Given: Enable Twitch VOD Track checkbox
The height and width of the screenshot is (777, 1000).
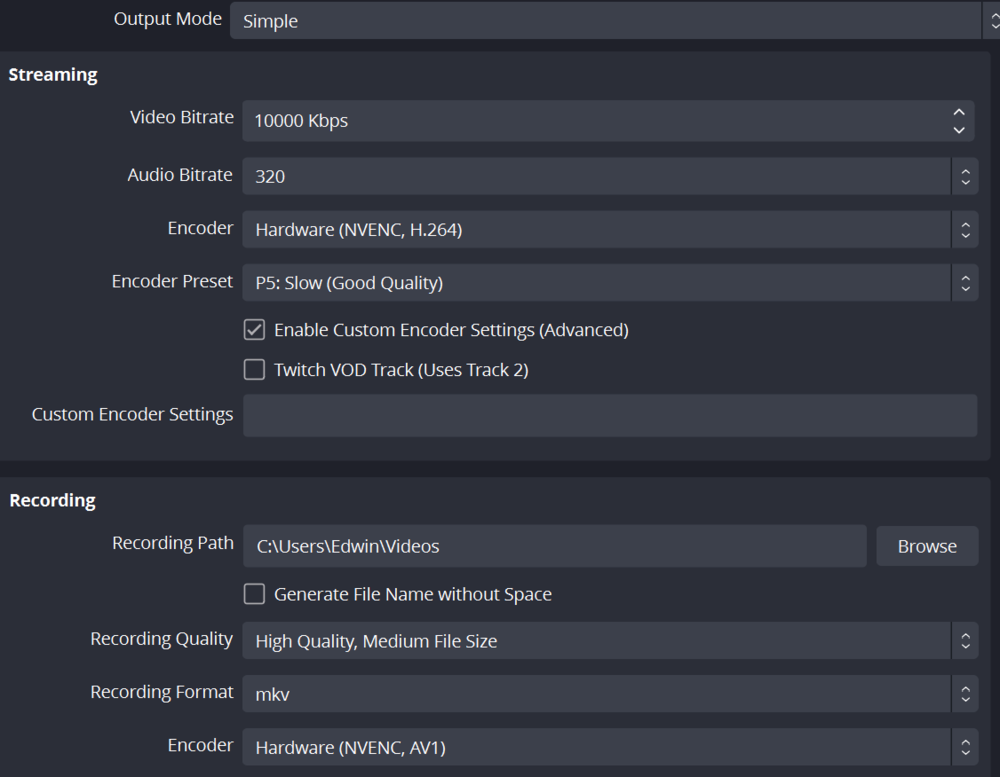Looking at the screenshot, I should click(255, 370).
